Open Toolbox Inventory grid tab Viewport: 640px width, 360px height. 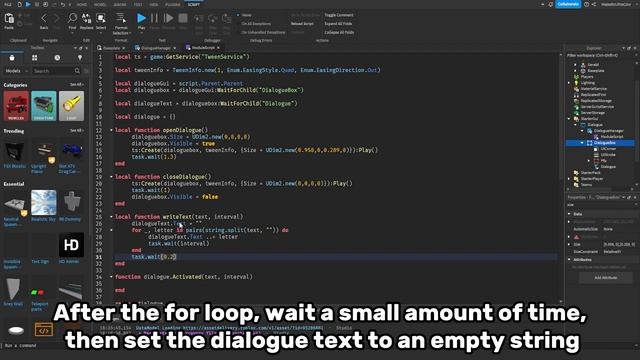pos(34,58)
